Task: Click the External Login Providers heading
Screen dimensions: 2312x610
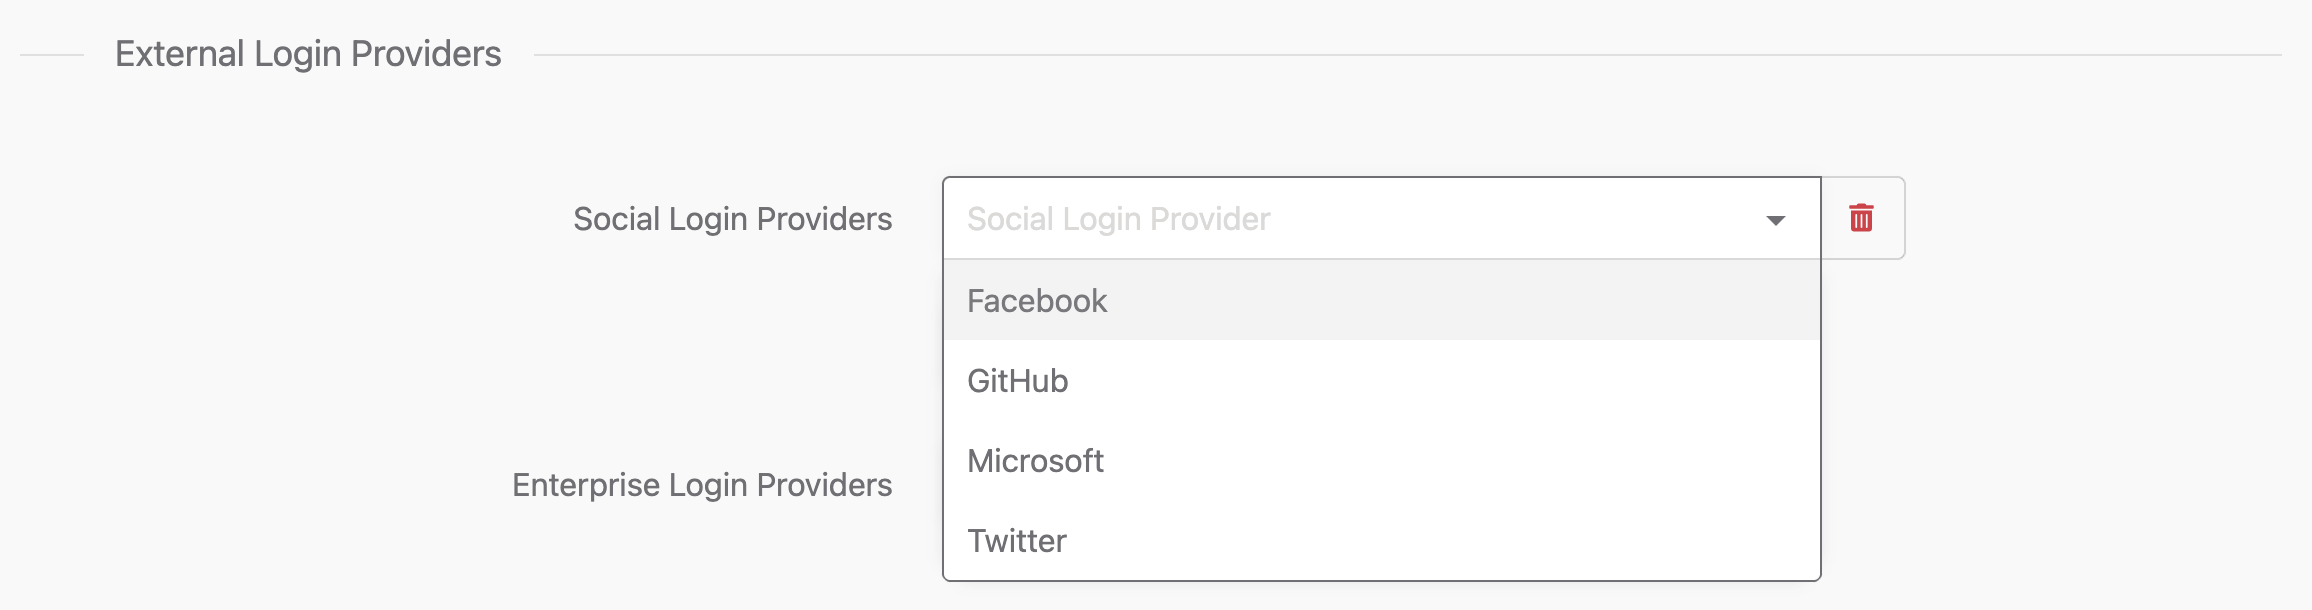Action: coord(308,54)
